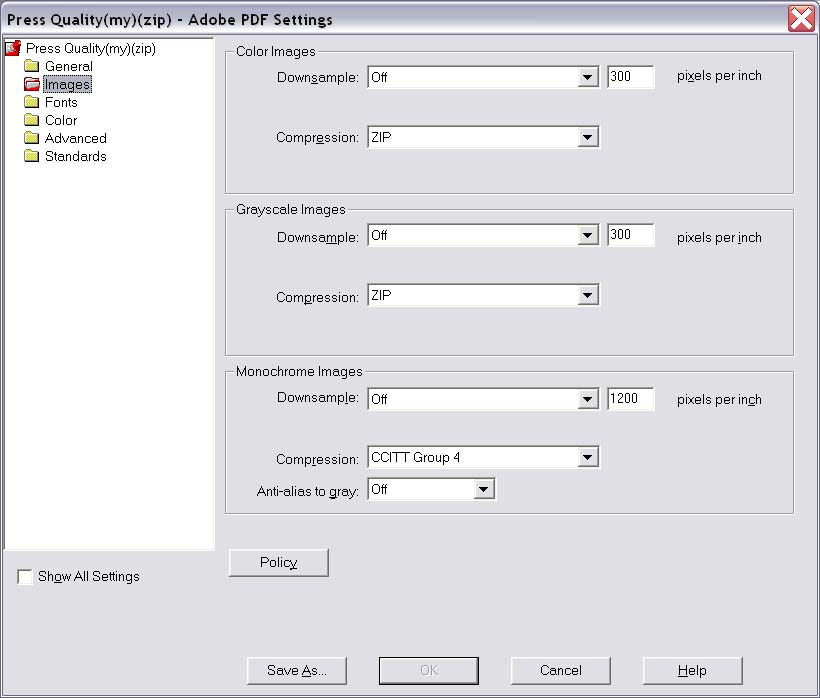
Task: Cancel the Adobe PDF Settings dialog
Action: (x=561, y=671)
